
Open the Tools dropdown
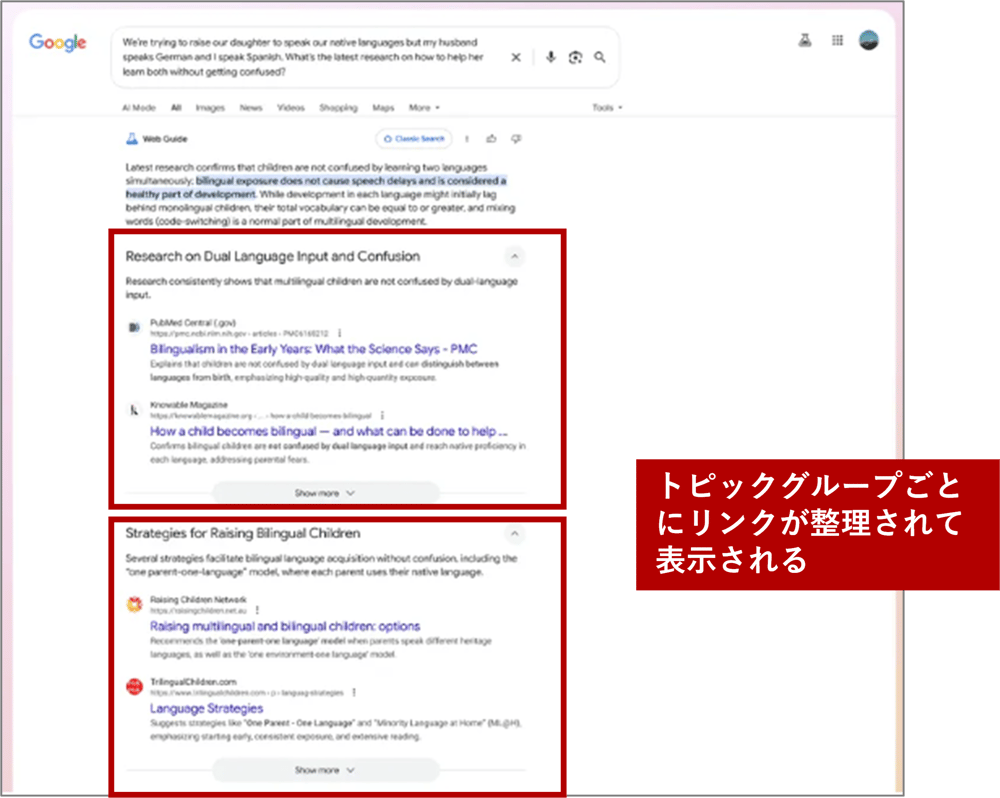click(x=606, y=108)
